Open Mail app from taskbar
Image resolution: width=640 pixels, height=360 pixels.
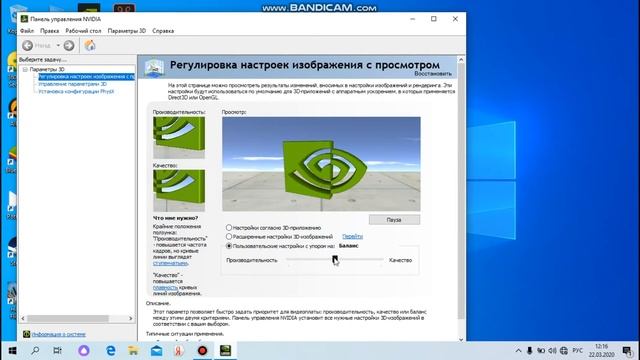click(x=156, y=351)
